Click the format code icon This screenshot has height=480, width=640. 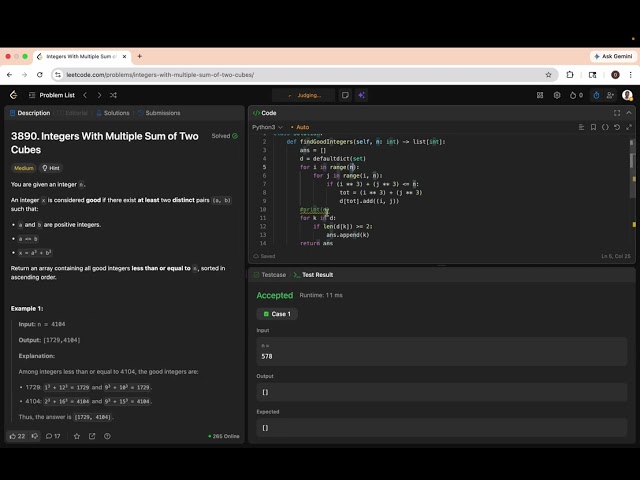[x=581, y=127]
